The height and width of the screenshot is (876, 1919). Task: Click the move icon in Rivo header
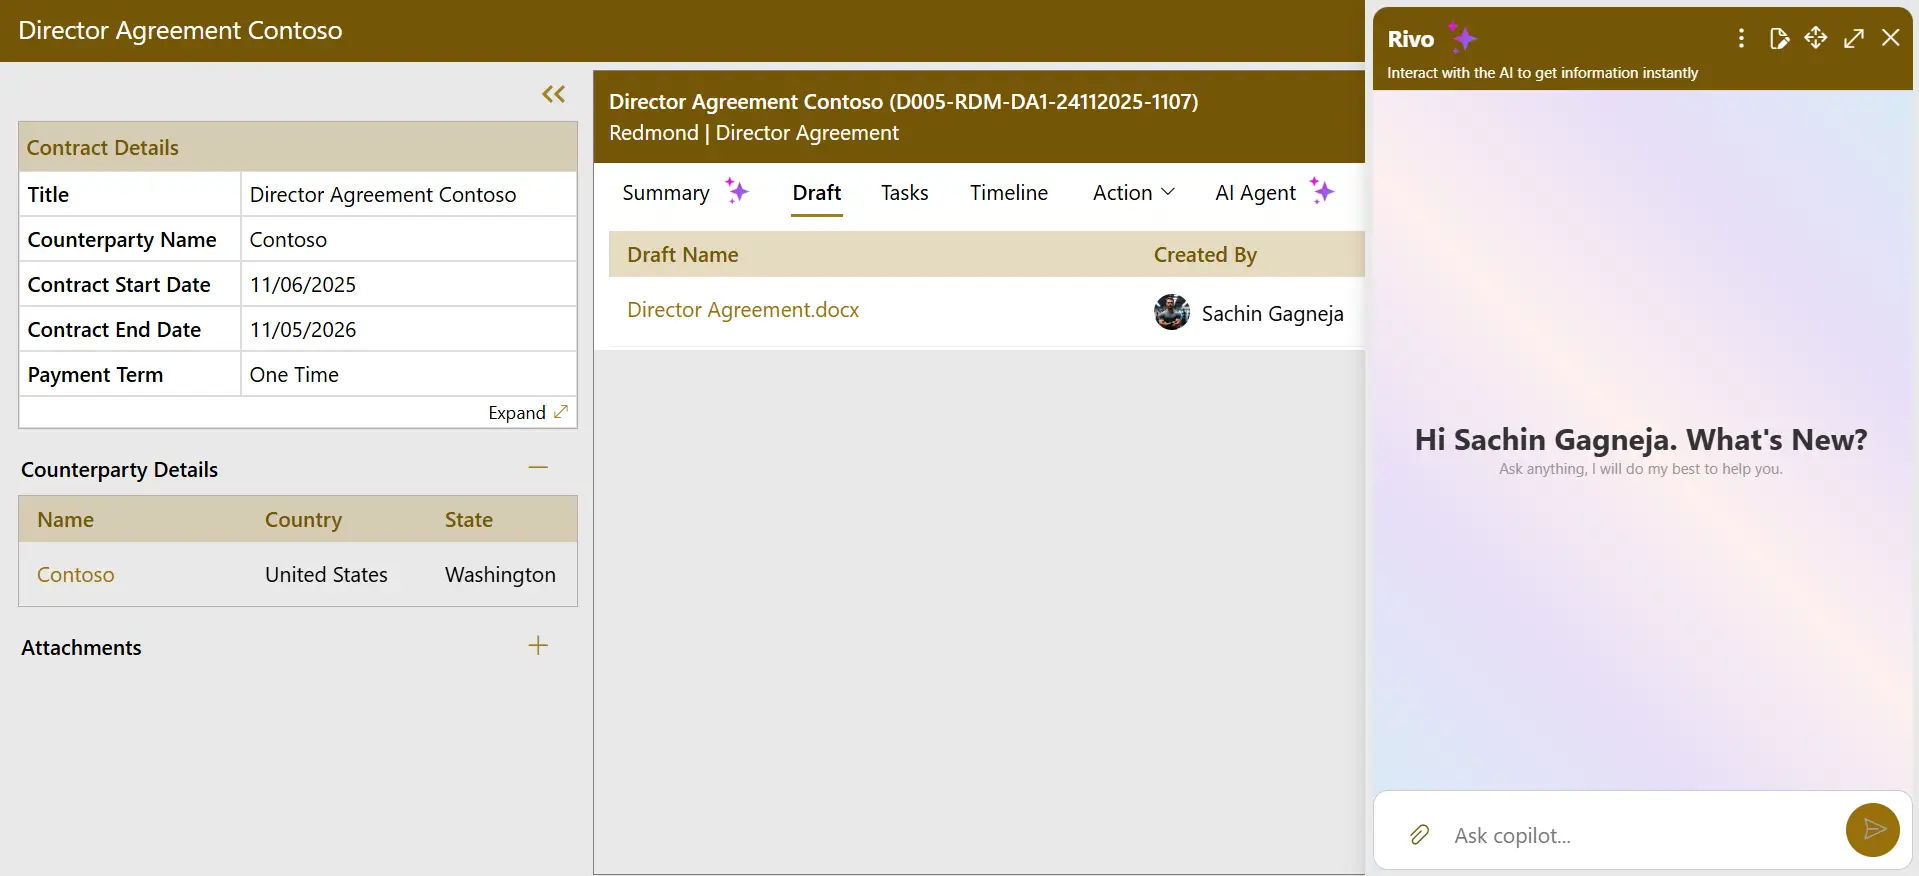[x=1815, y=38]
